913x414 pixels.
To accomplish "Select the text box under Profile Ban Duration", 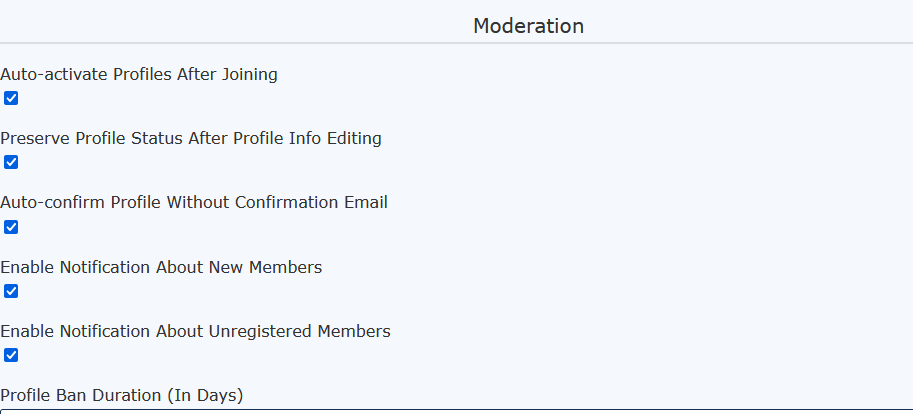I will tap(456, 411).
